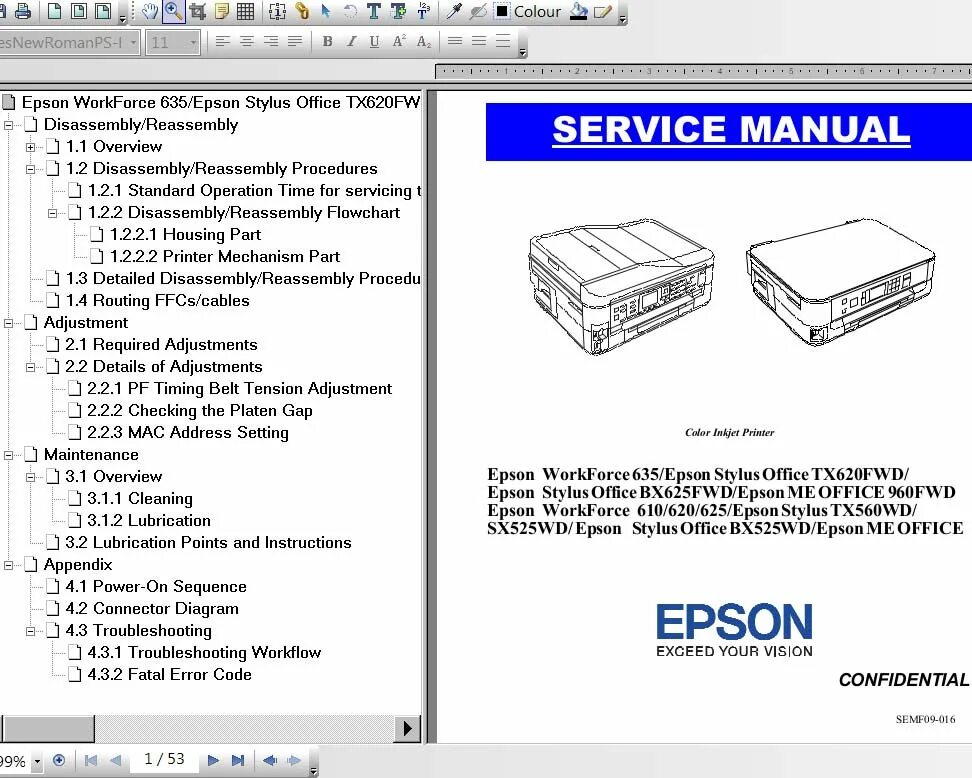Justify text alignment
The width and height of the screenshot is (972, 778).
[x=295, y=42]
